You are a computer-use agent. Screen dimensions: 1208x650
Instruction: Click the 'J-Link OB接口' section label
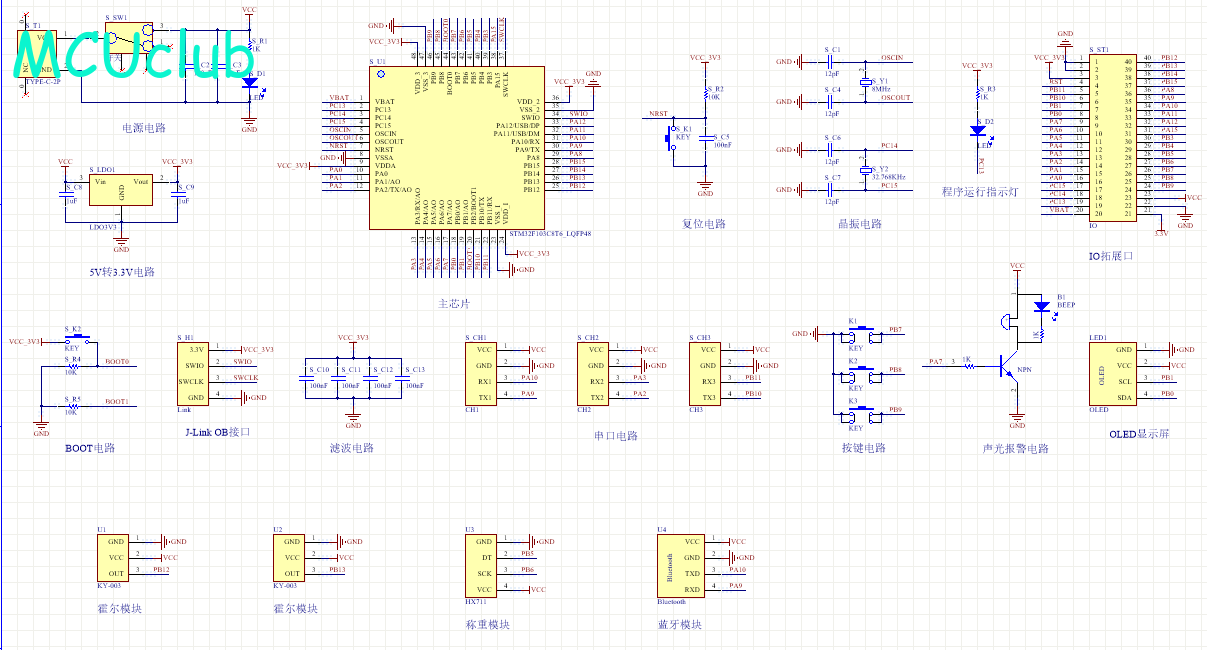coord(217,432)
